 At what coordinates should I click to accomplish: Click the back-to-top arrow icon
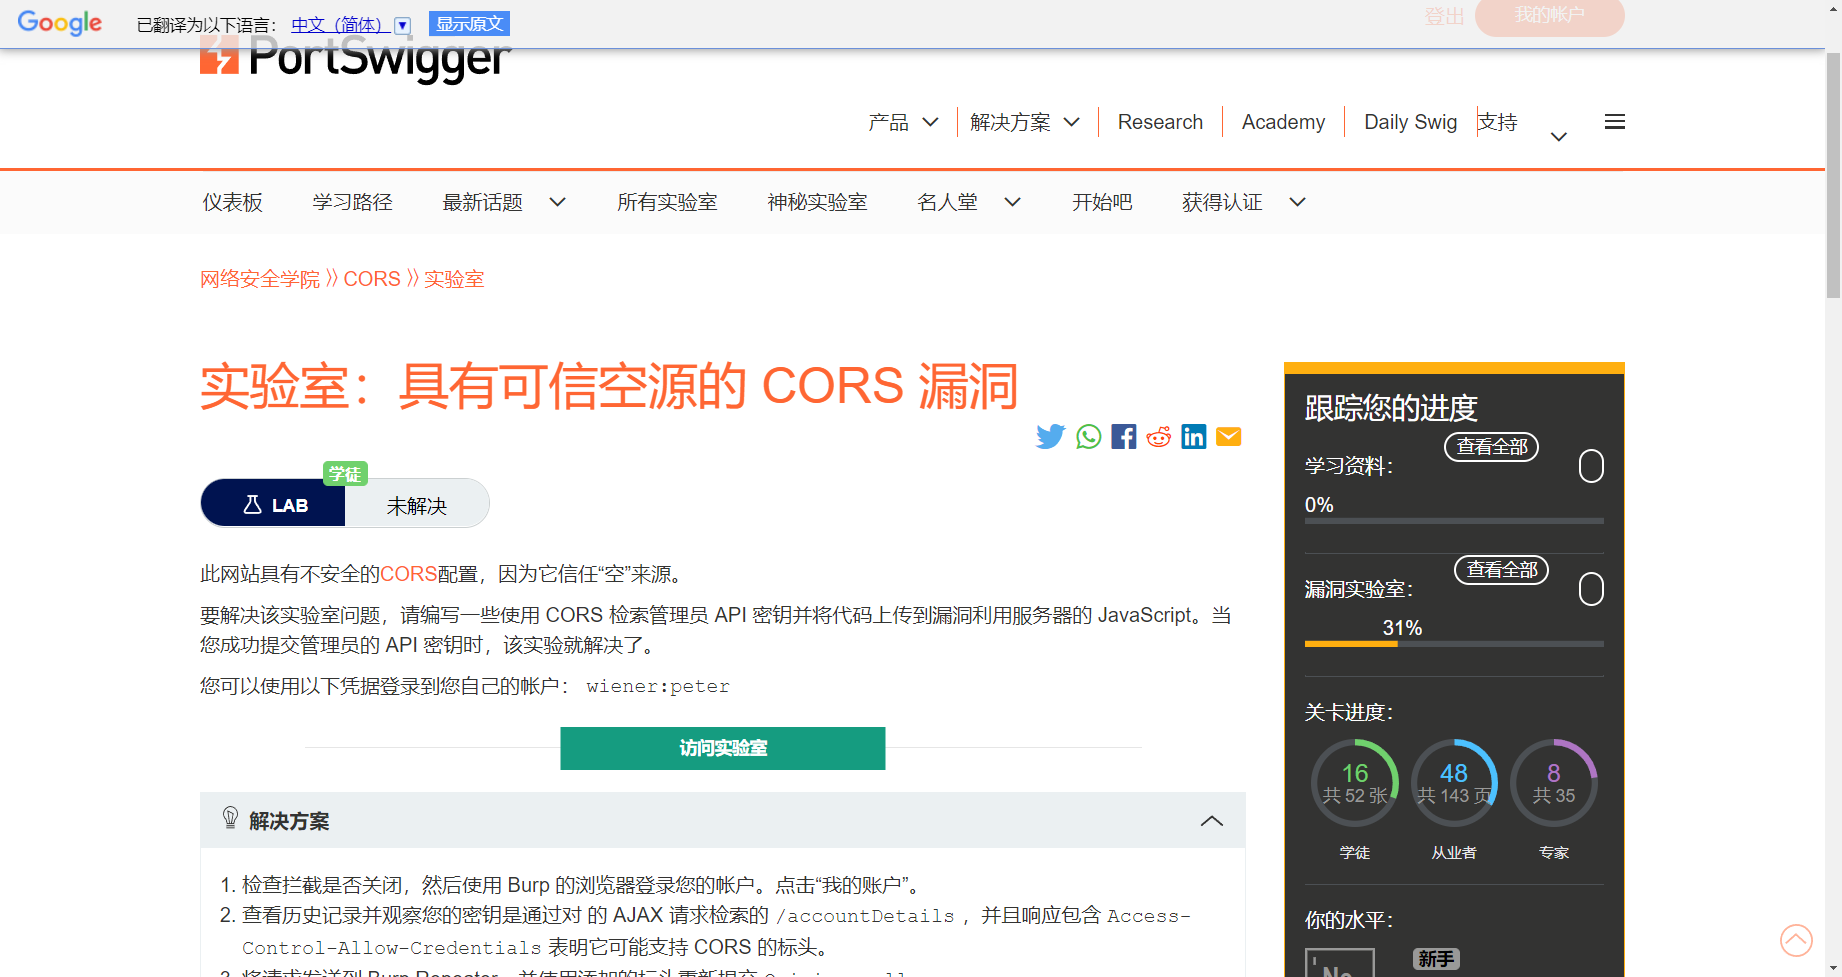(1796, 940)
